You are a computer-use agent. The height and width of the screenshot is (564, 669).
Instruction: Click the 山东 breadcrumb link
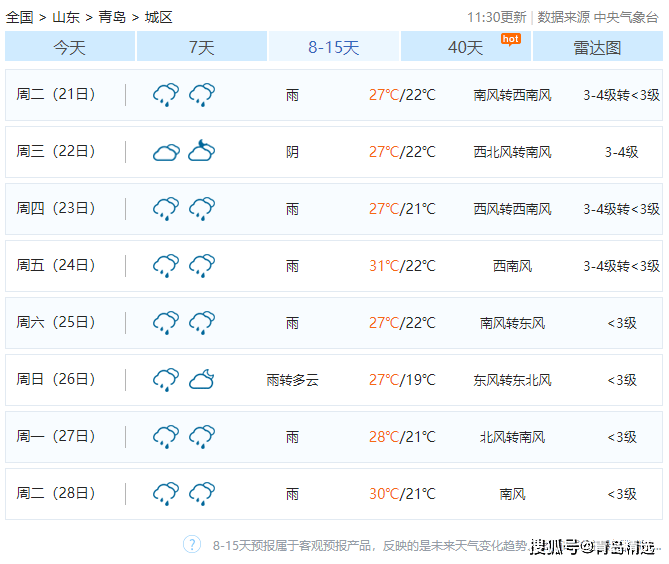66,17
